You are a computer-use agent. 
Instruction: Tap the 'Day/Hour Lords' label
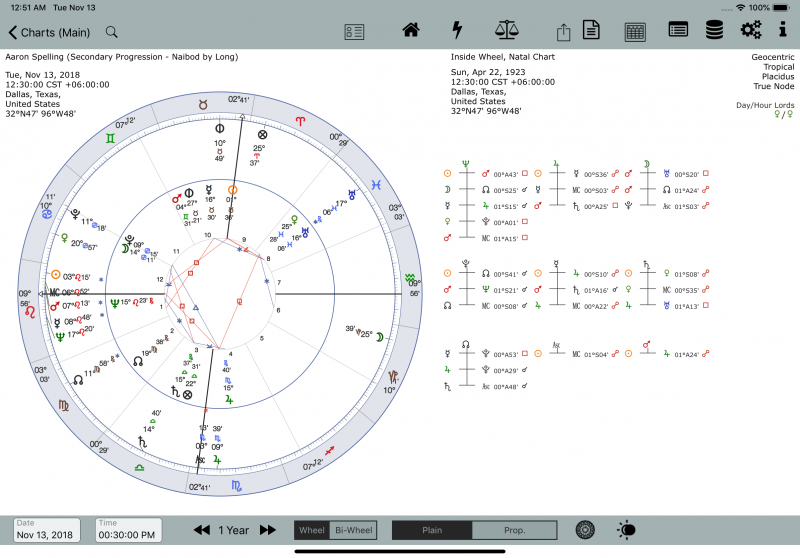(x=765, y=105)
